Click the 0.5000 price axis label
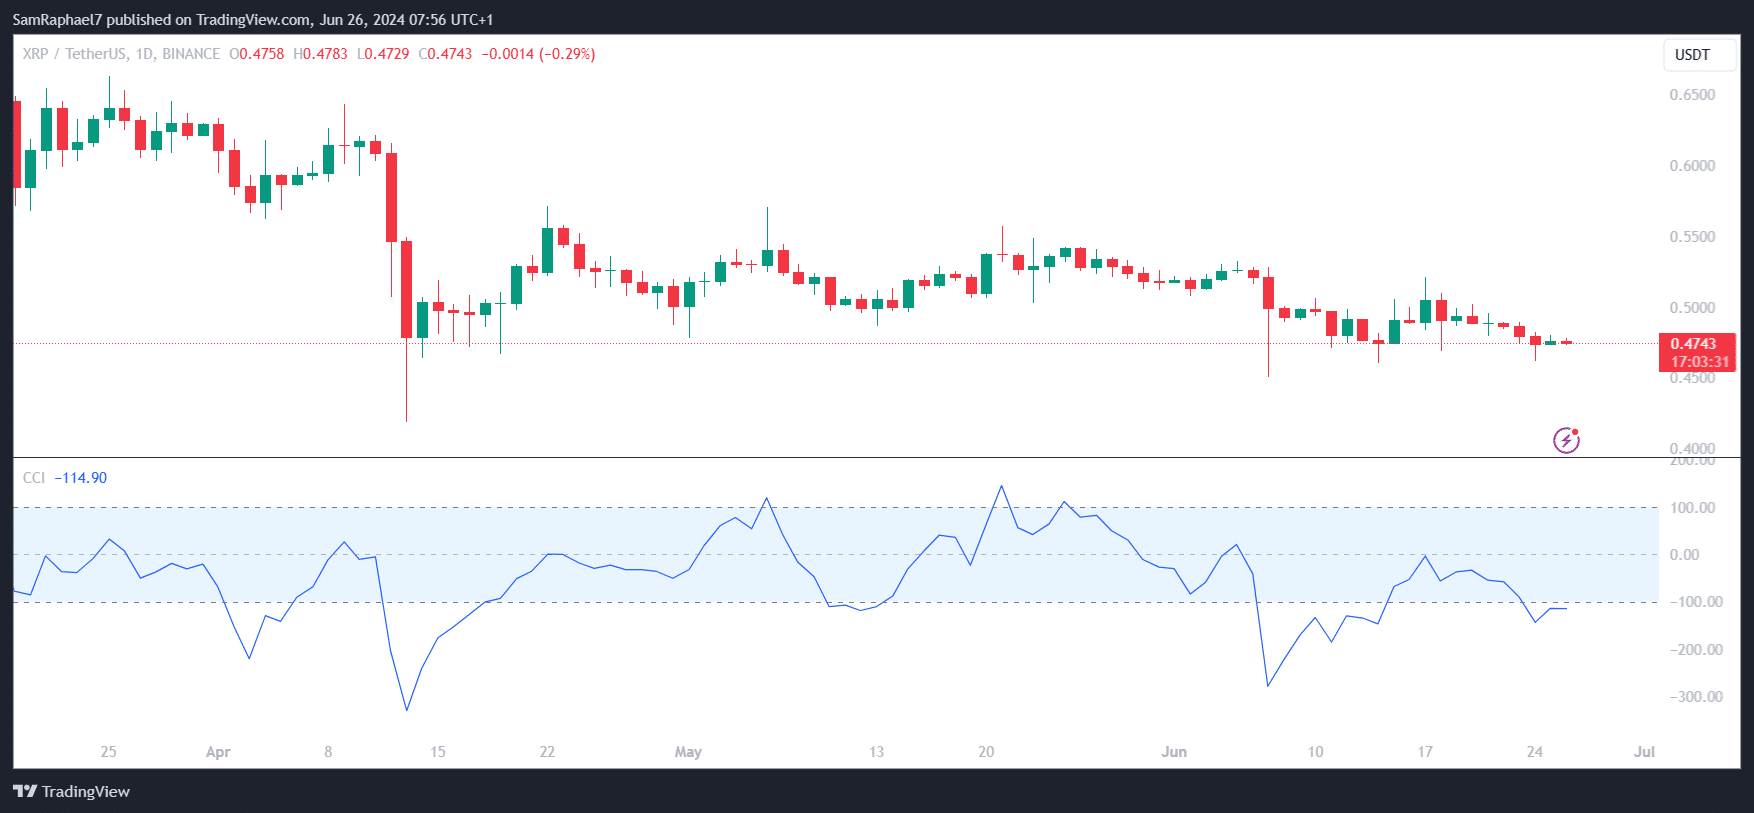The image size is (1754, 813). click(1692, 308)
